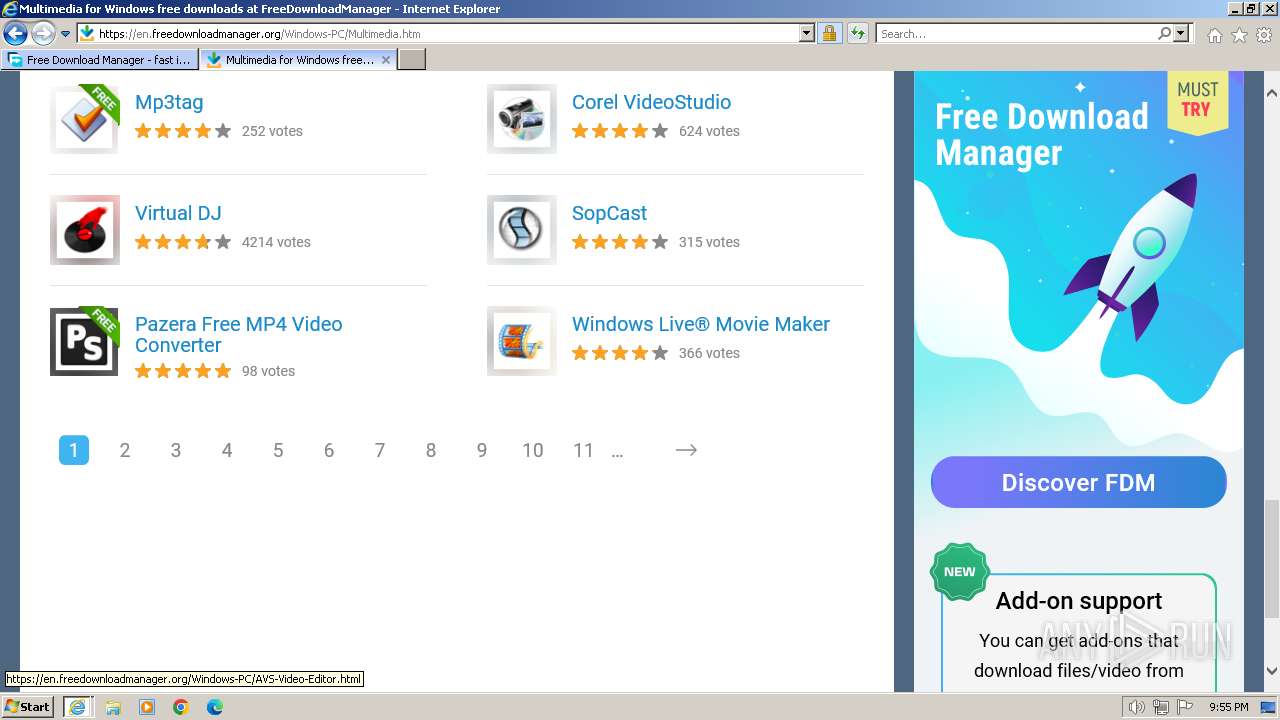Viewport: 1280px width, 720px height.
Task: Launch Microsoft Edge from the taskbar
Action: pos(215,707)
